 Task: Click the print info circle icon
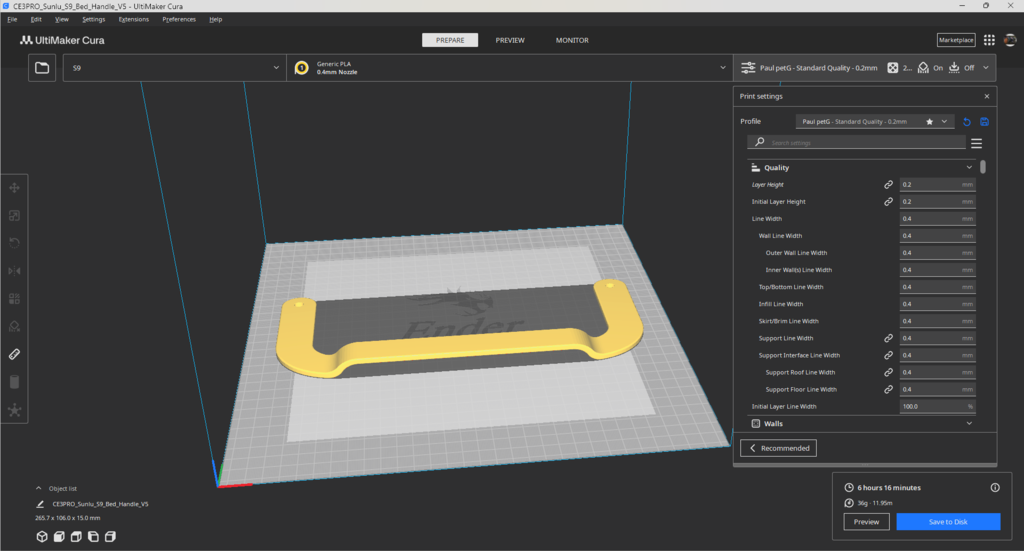(x=995, y=488)
